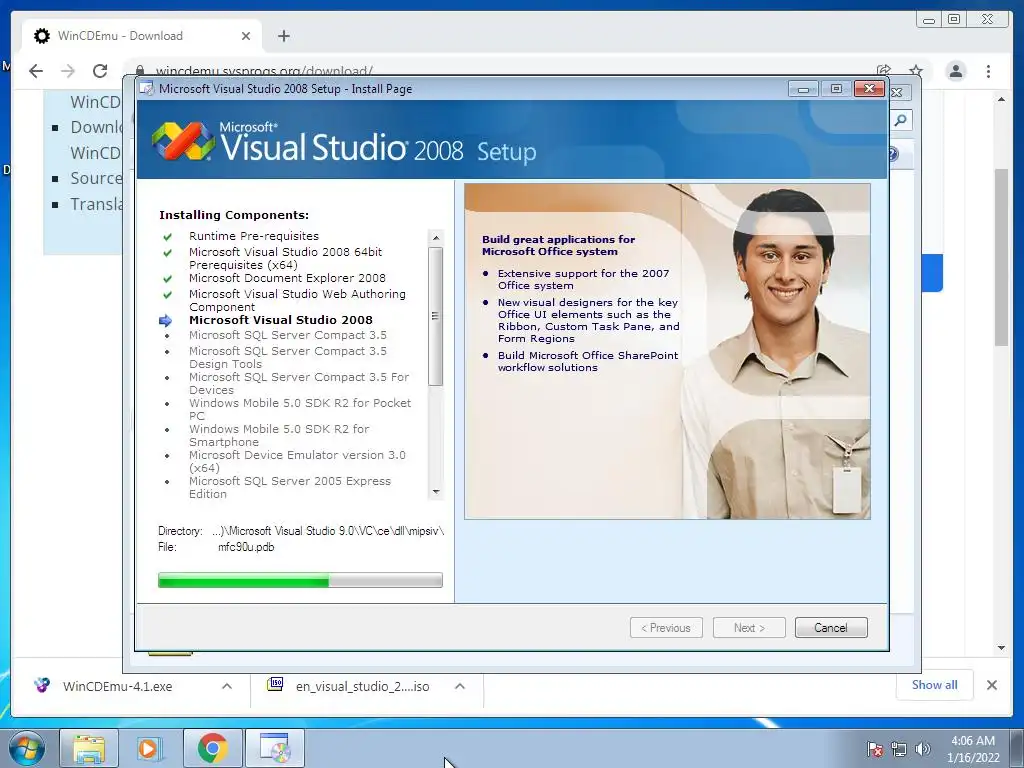Reload the WinCDEmu page

tap(100, 71)
